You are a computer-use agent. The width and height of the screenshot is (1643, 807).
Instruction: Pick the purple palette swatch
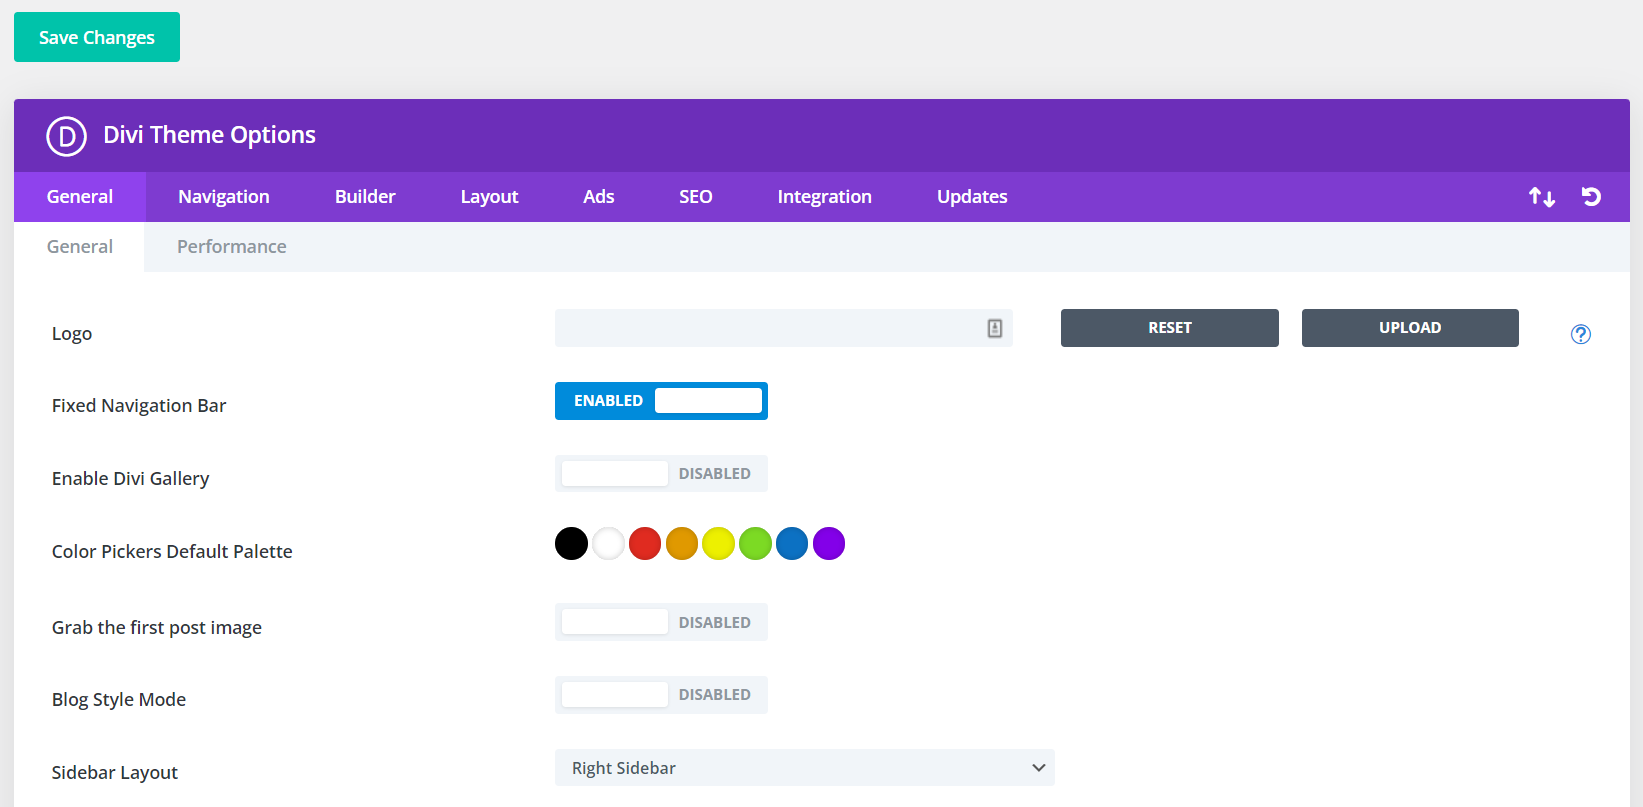pos(829,544)
